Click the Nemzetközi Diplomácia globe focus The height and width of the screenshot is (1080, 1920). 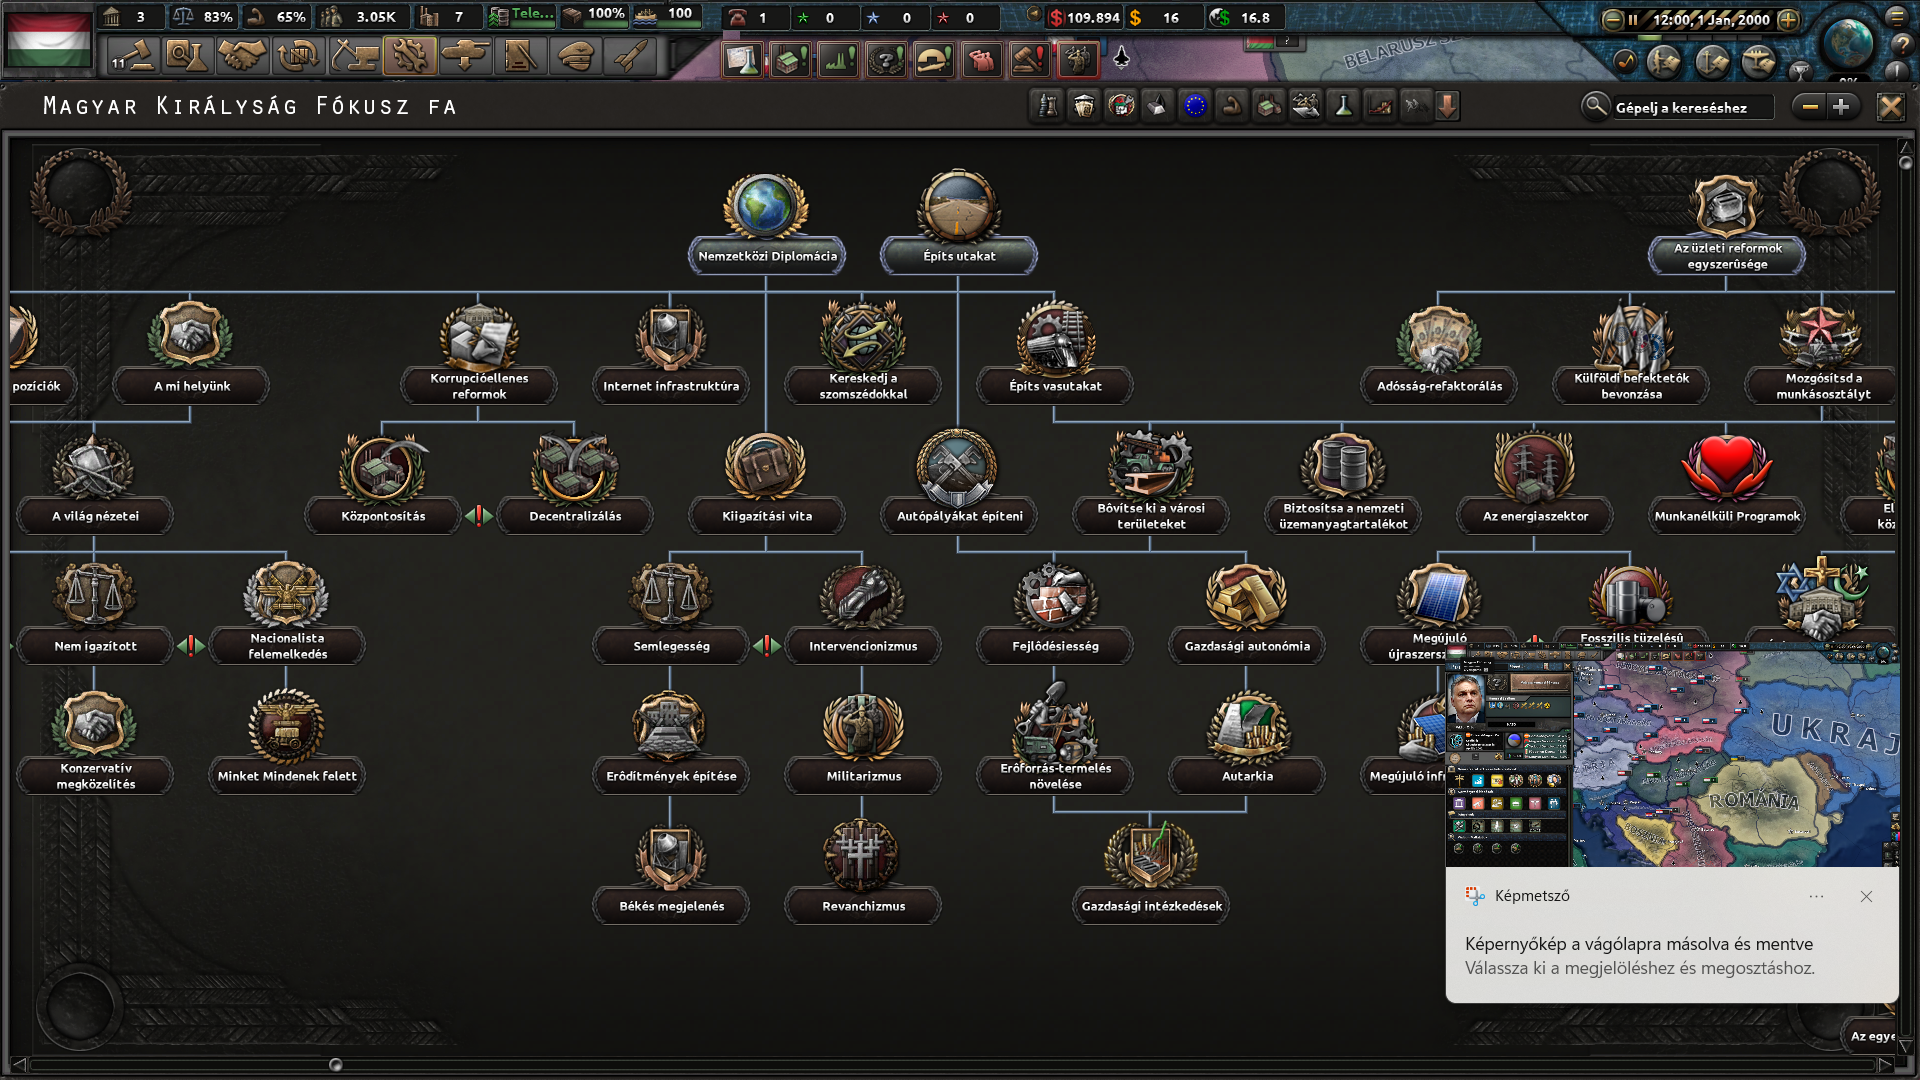tap(766, 205)
